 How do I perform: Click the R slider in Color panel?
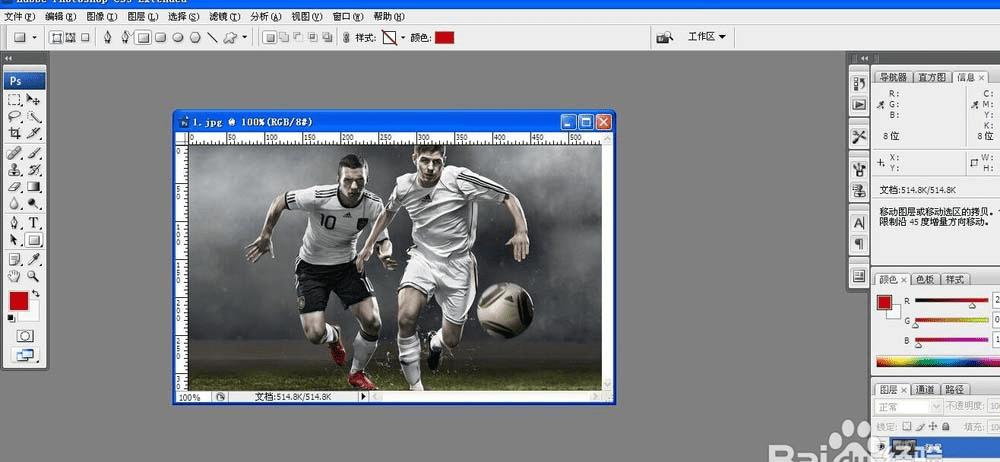[x=951, y=301]
